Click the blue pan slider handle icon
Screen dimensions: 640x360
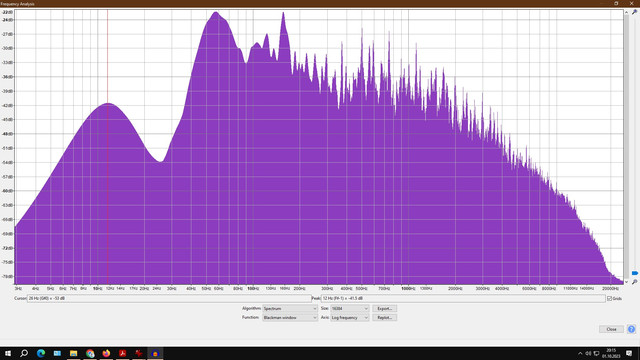634,273
